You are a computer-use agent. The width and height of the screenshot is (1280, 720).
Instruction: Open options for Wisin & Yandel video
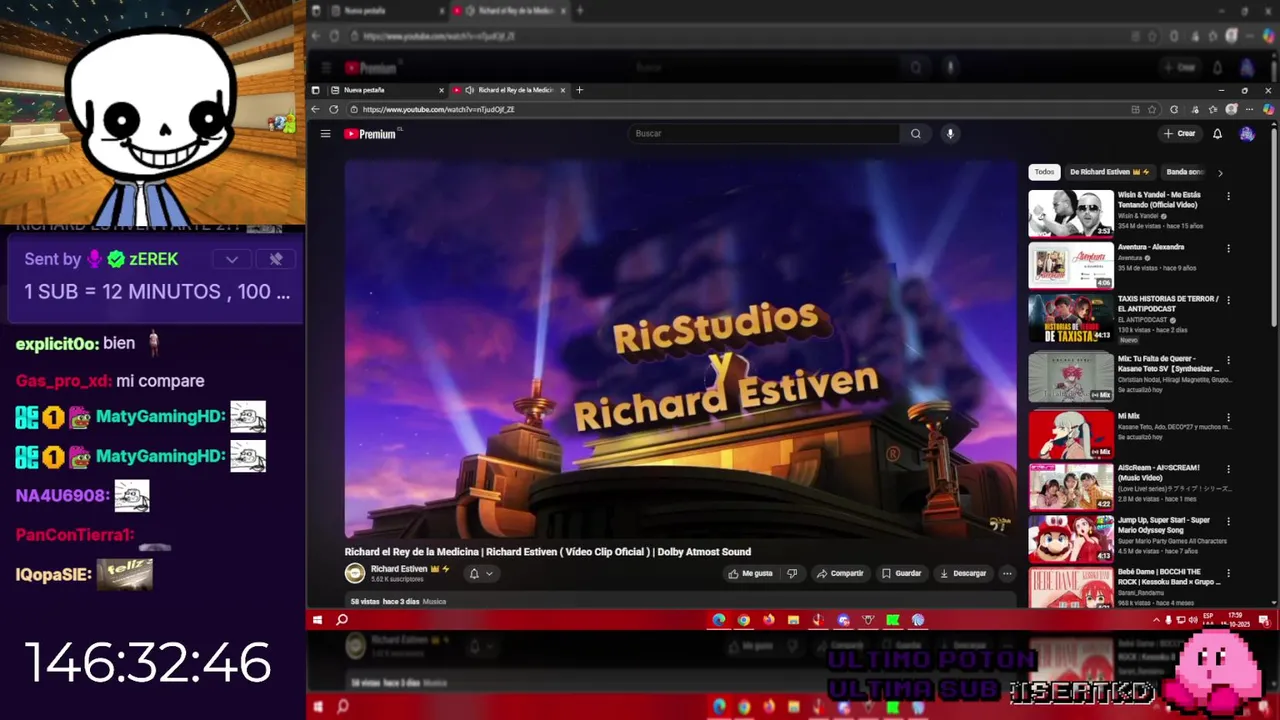coord(1228,196)
